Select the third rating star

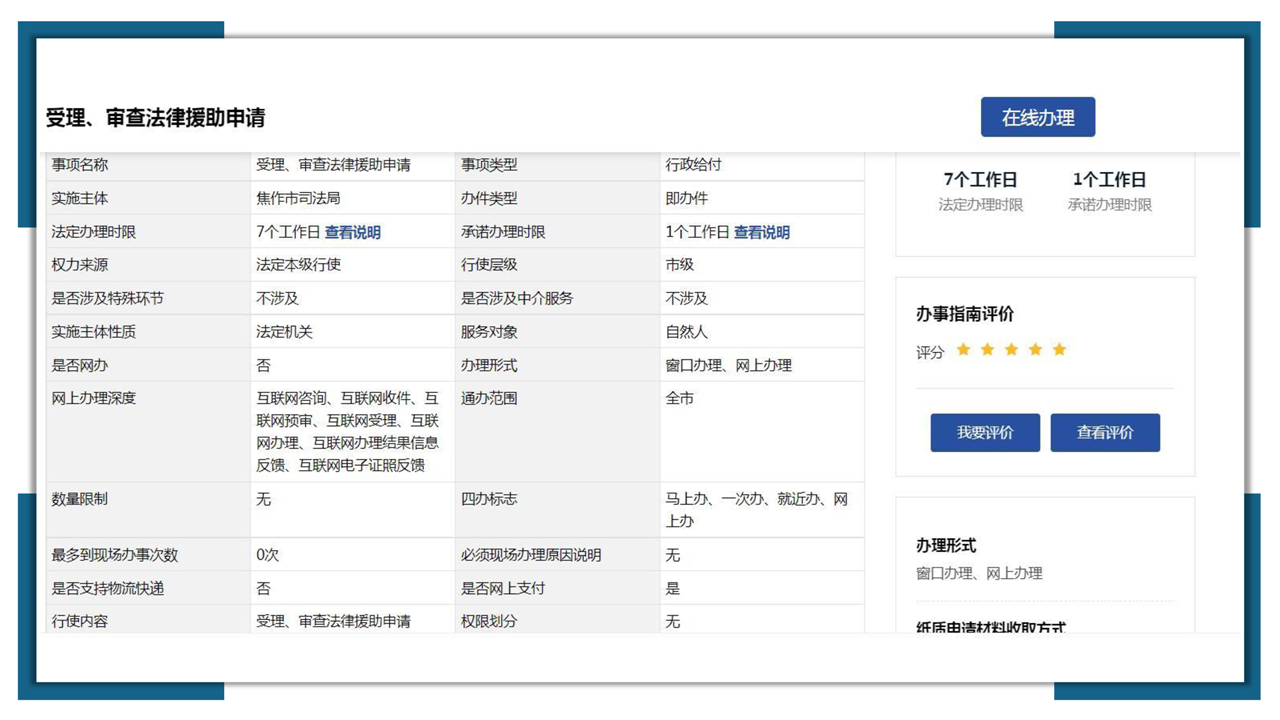coord(1011,350)
